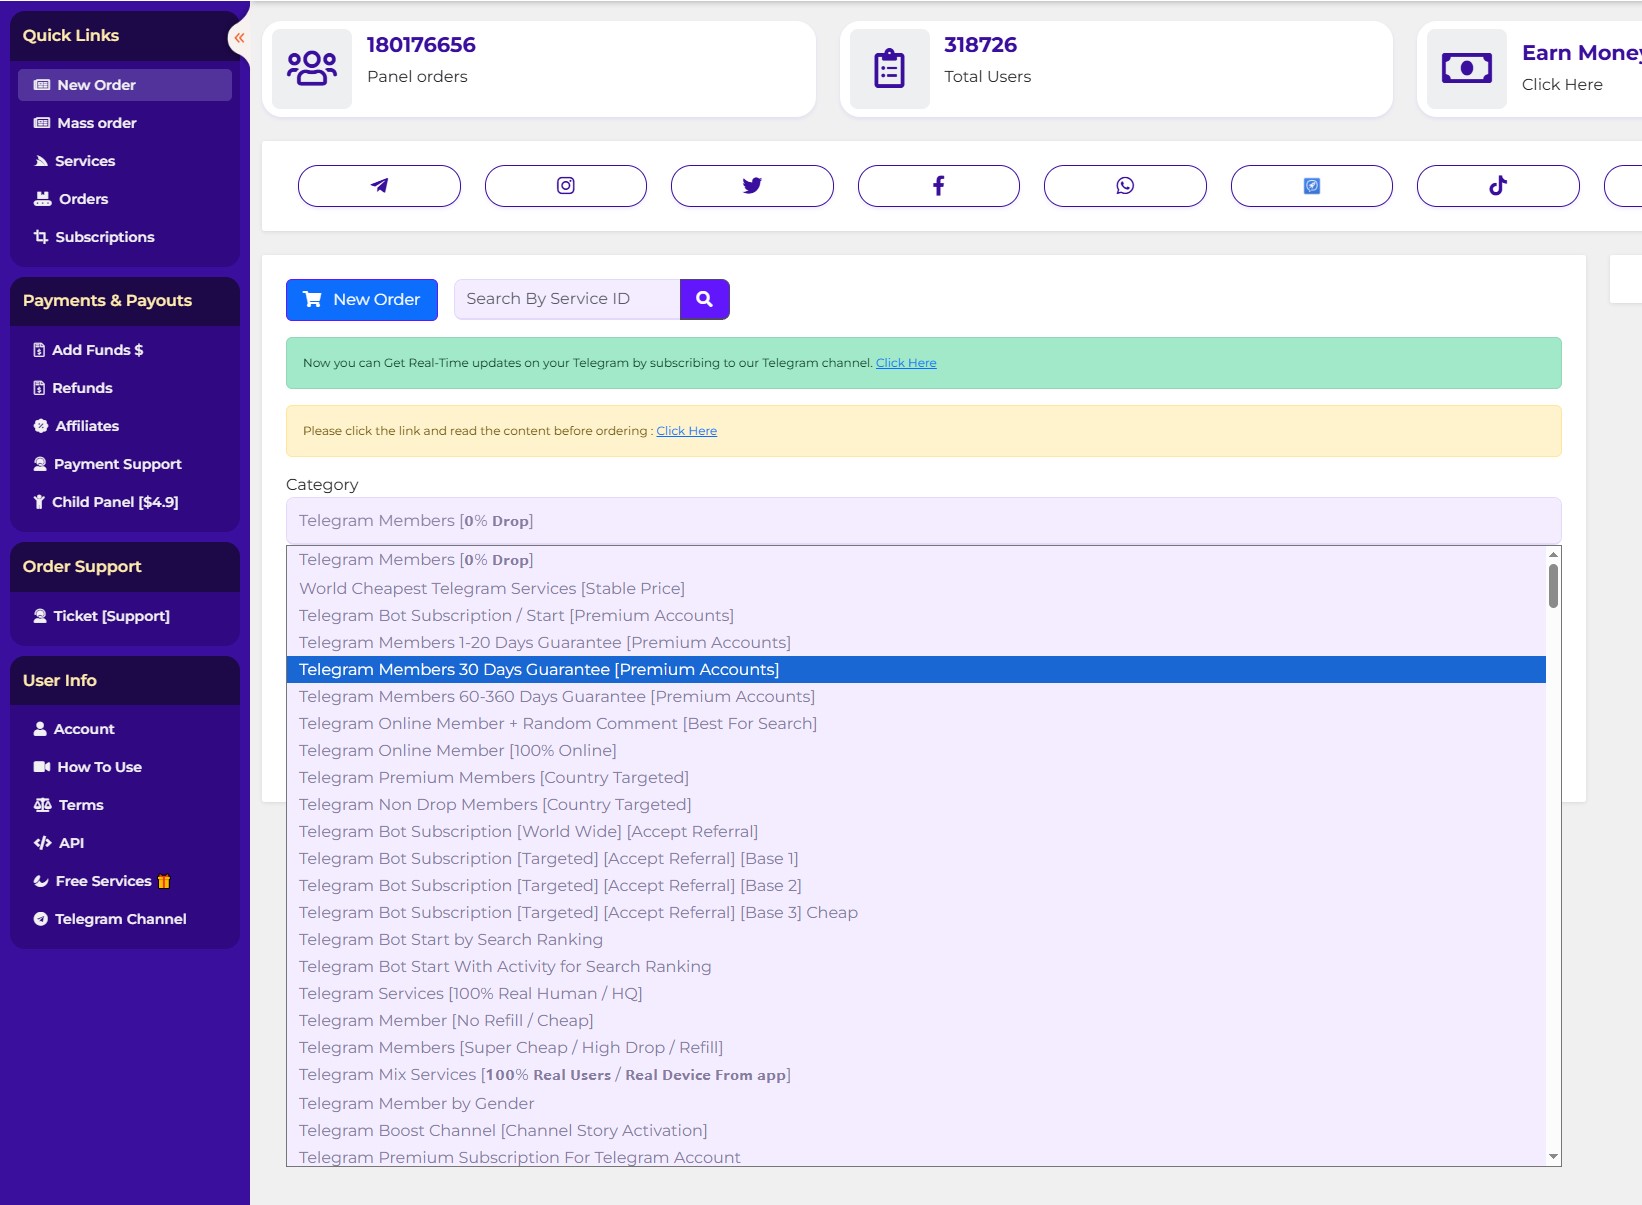
Task: Open Free Services sidebar item
Action: pyautogui.click(x=103, y=881)
